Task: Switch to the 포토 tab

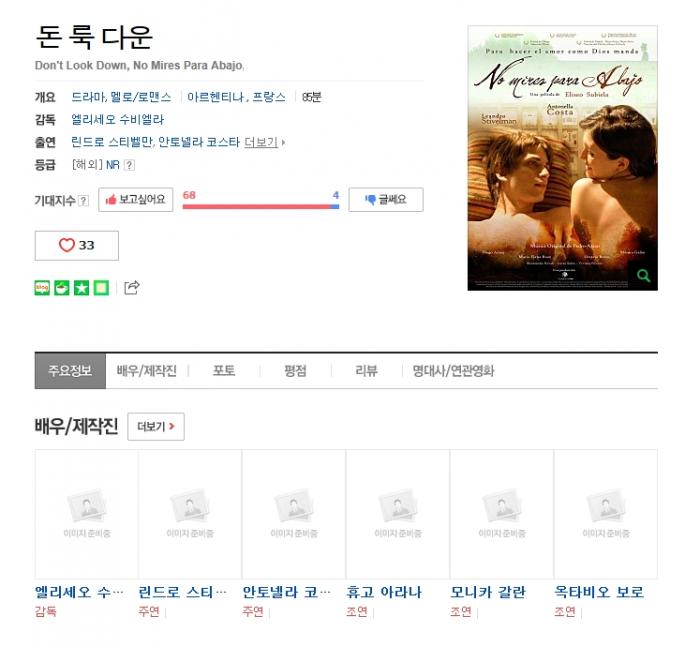Action: tap(224, 371)
